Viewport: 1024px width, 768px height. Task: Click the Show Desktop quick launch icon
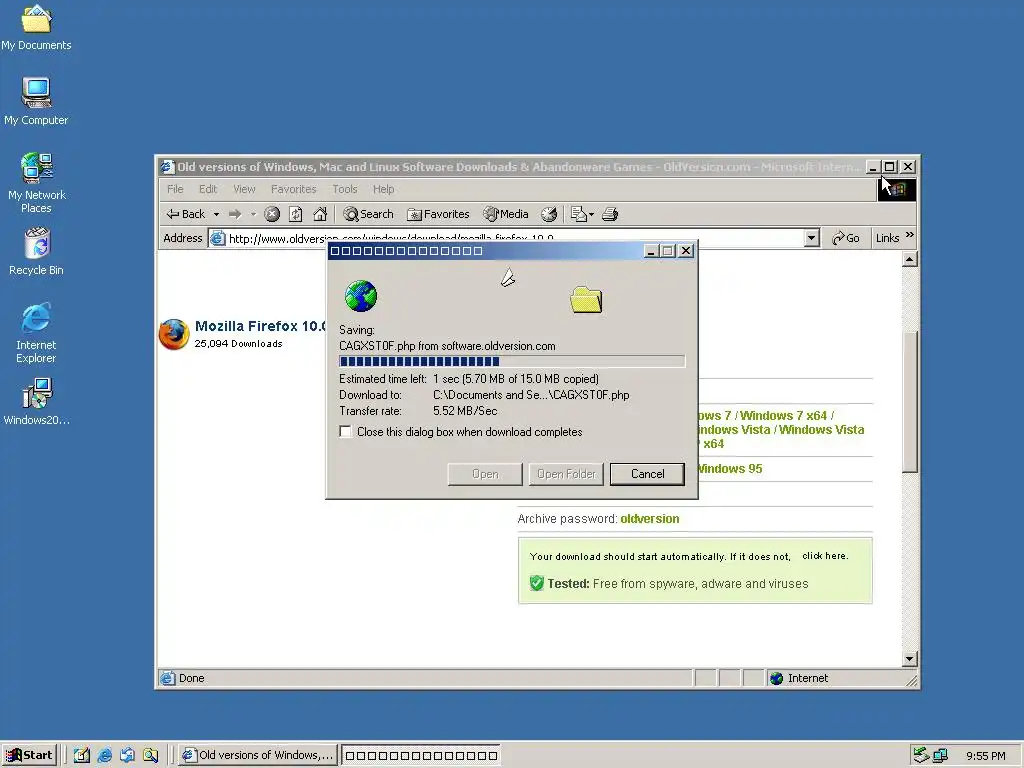82,755
